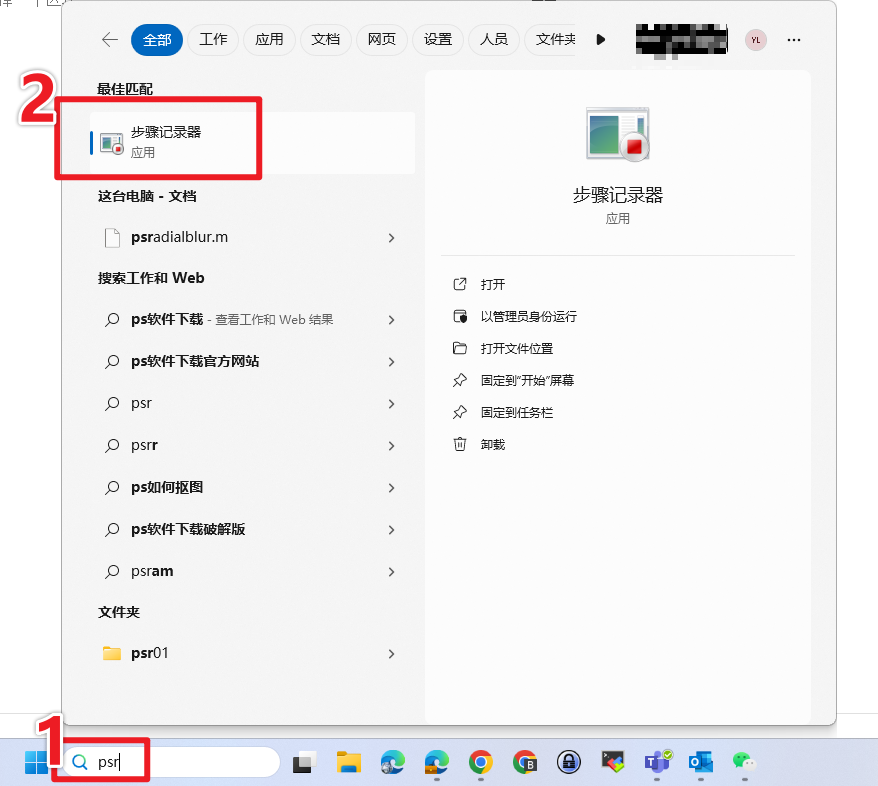878x786 pixels.
Task: Click 固定到任务栏 option
Action: (516, 413)
